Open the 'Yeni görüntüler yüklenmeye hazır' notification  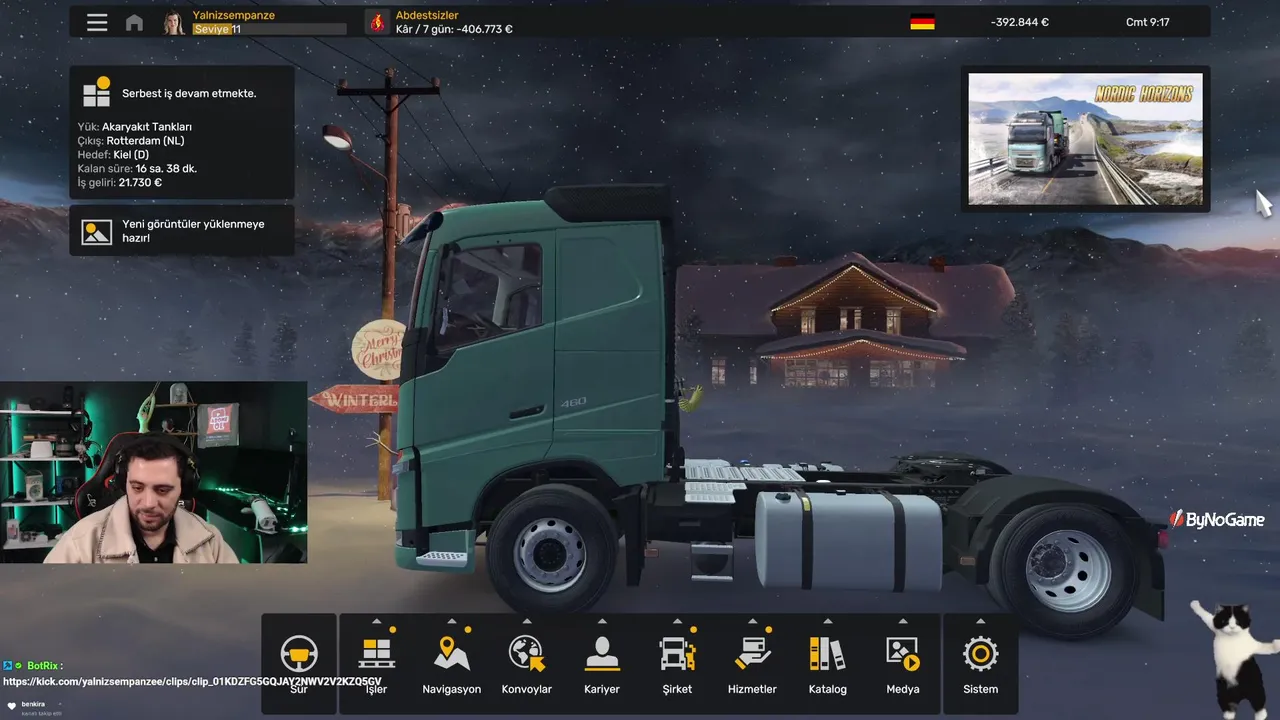point(182,231)
